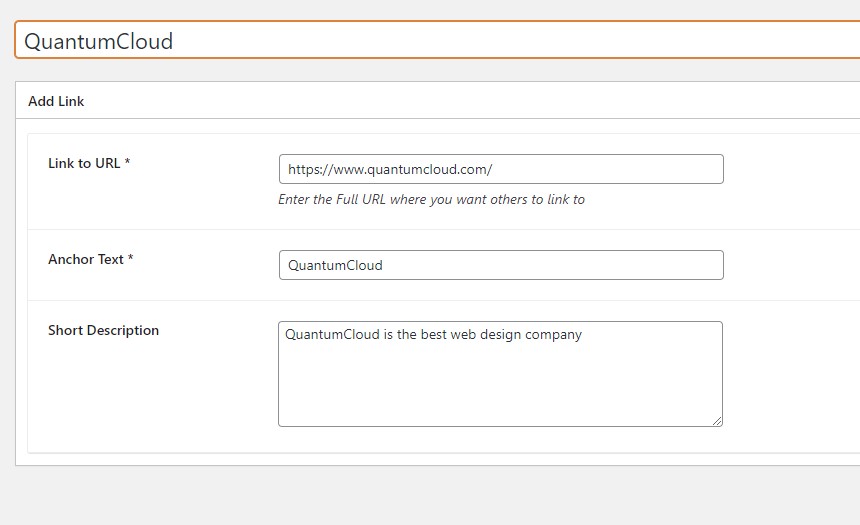The image size is (860, 525).
Task: Select the Anchor Text input field
Action: pos(501,265)
